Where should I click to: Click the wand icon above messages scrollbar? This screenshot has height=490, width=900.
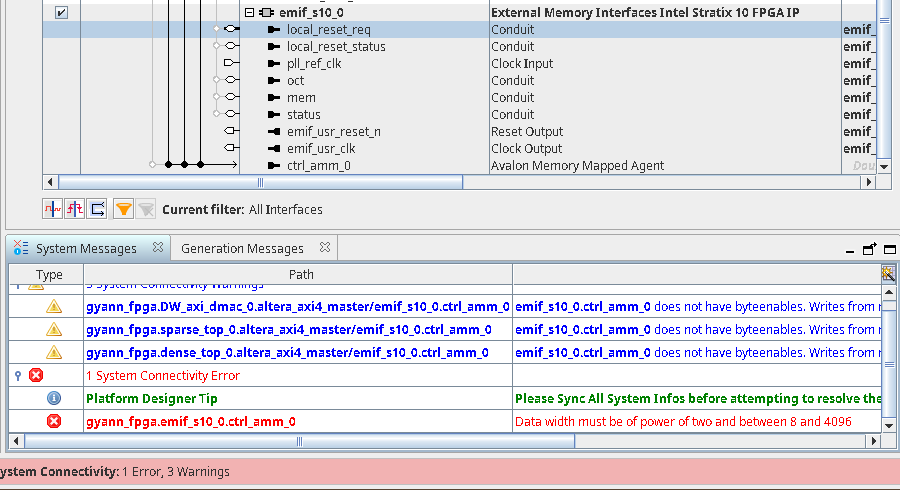click(x=889, y=274)
